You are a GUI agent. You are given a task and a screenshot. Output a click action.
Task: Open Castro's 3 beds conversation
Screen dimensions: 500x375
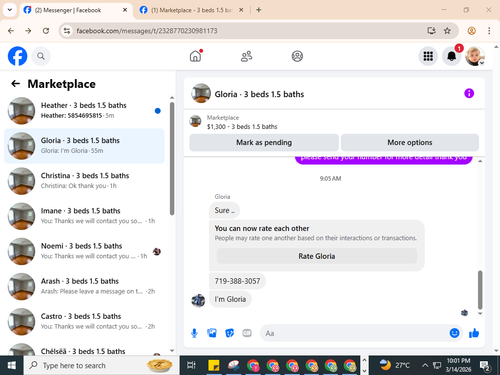tap(84, 321)
